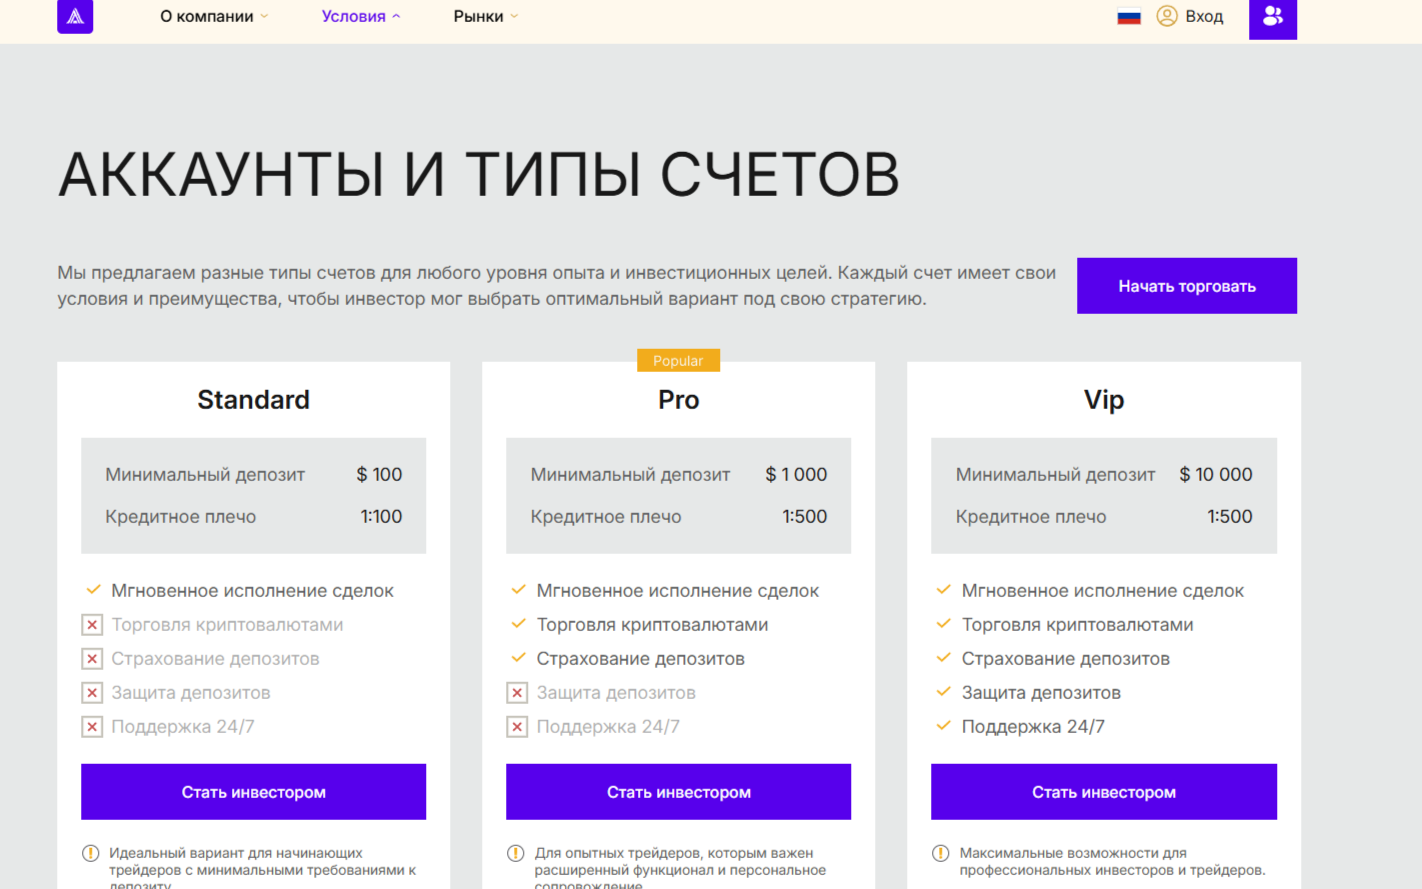Click the Vip plan title

tap(1104, 400)
